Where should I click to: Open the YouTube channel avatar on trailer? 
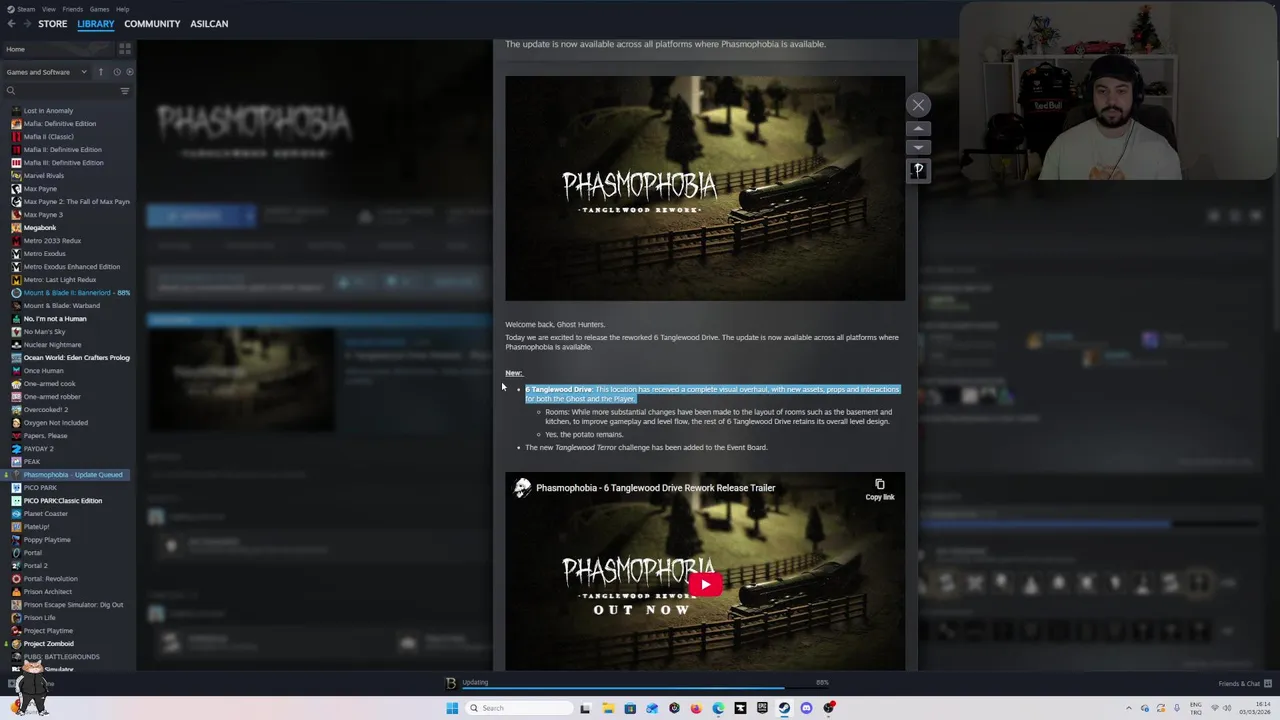click(522, 488)
